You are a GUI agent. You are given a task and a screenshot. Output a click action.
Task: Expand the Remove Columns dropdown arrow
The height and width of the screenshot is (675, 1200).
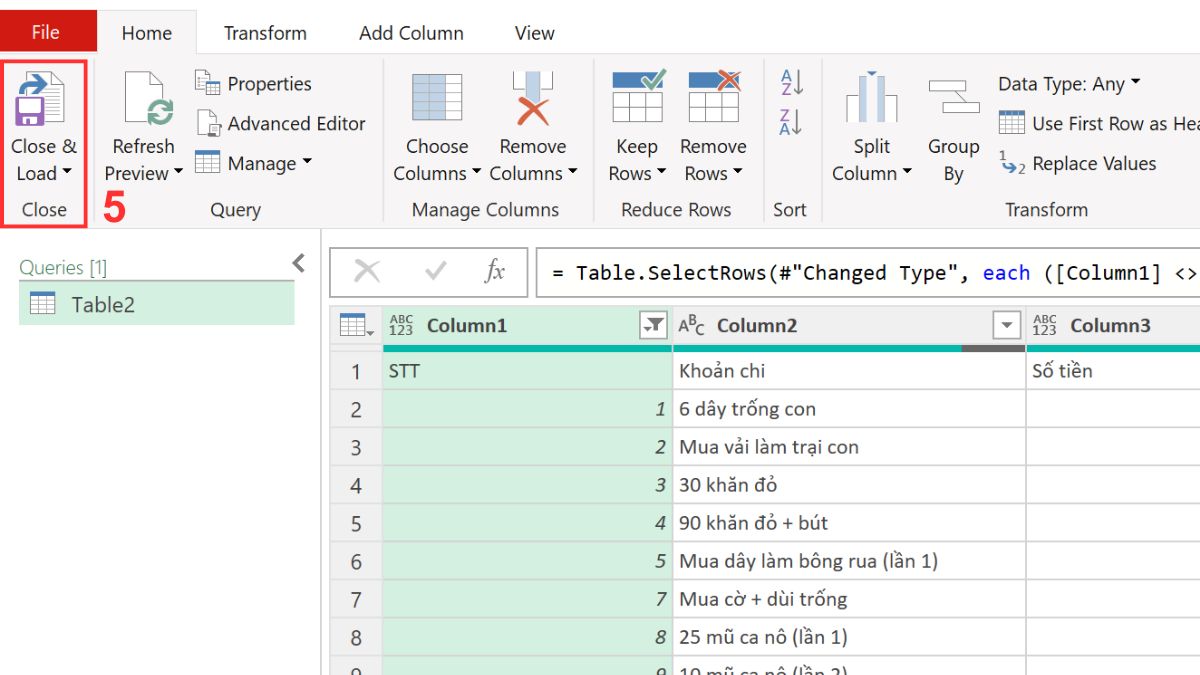572,172
